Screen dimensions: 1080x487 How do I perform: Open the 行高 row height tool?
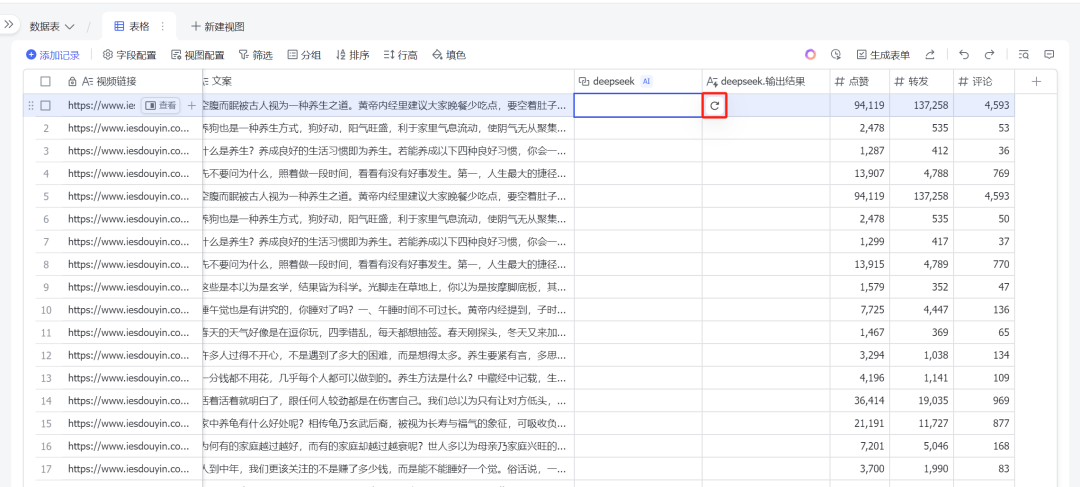click(x=400, y=55)
